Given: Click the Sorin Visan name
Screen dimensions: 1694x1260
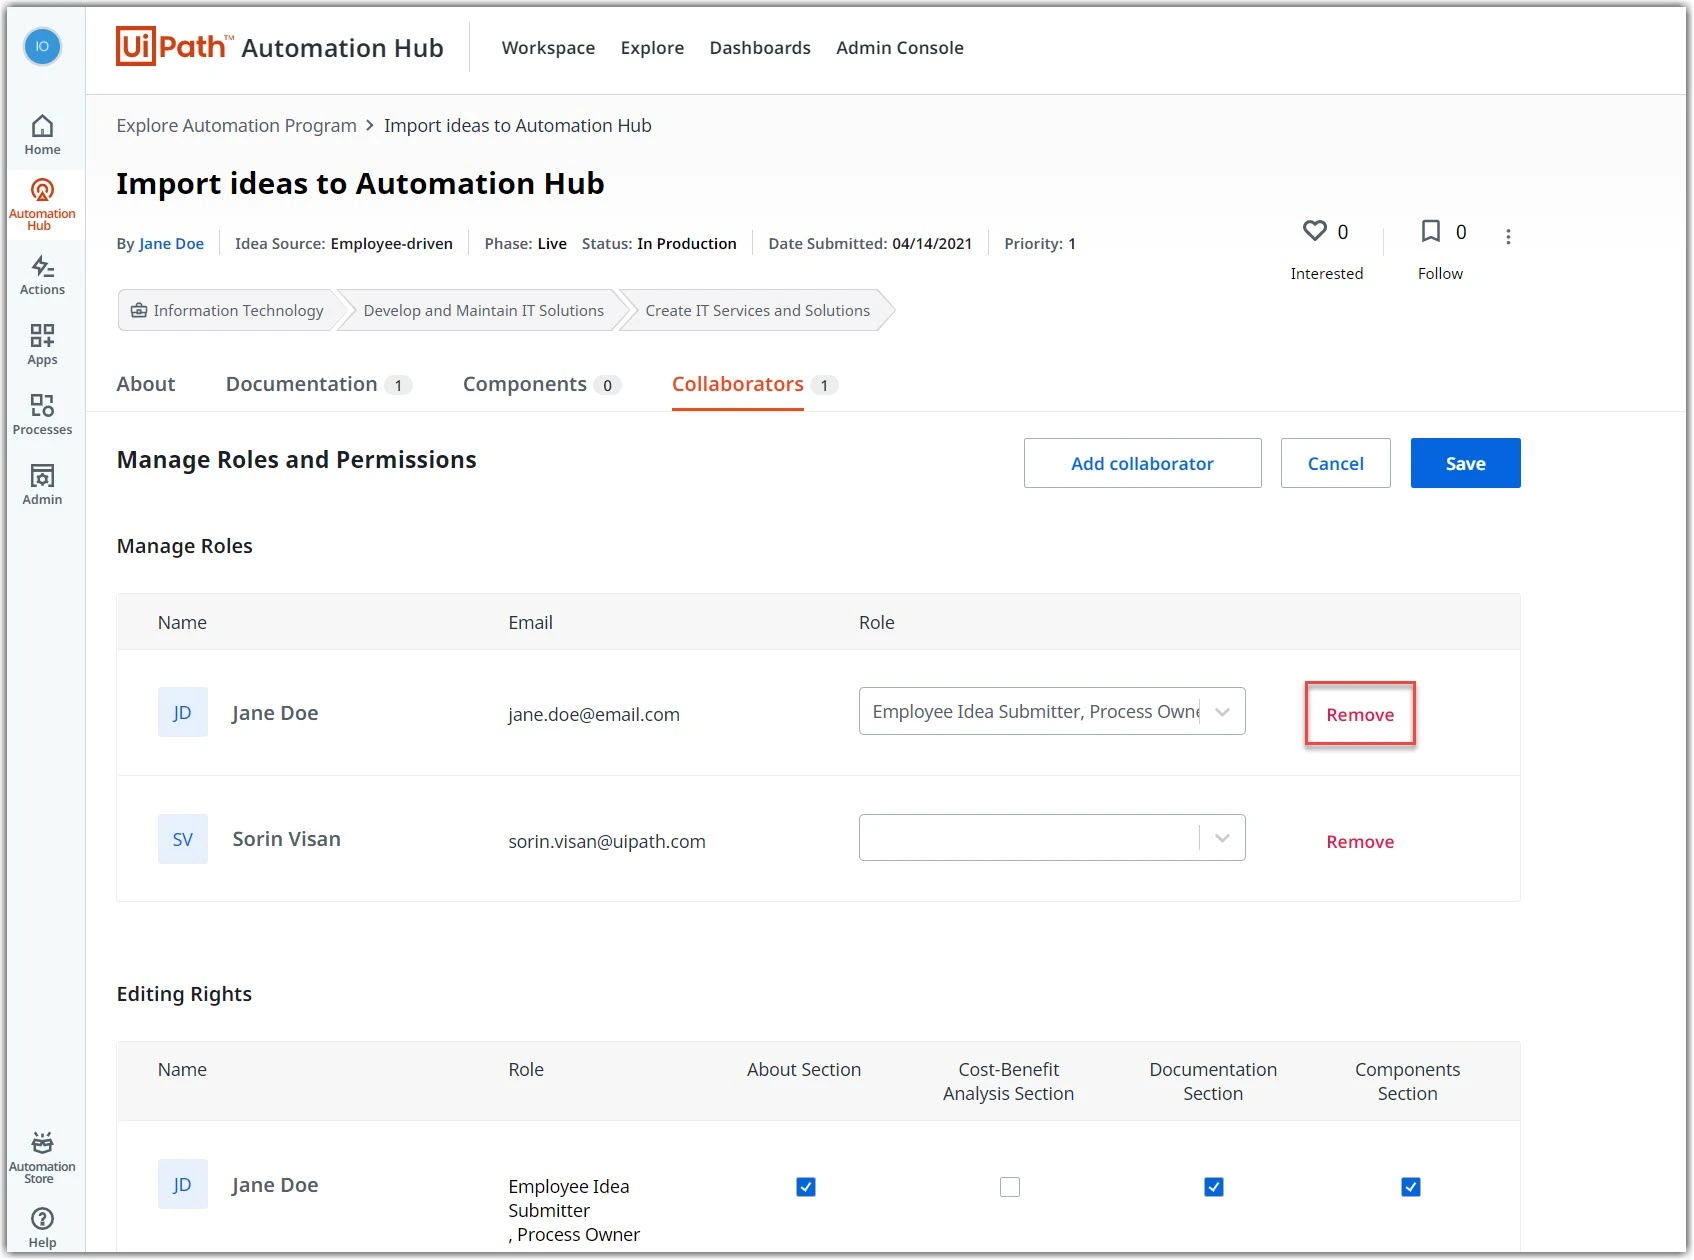Looking at the screenshot, I should [x=286, y=839].
